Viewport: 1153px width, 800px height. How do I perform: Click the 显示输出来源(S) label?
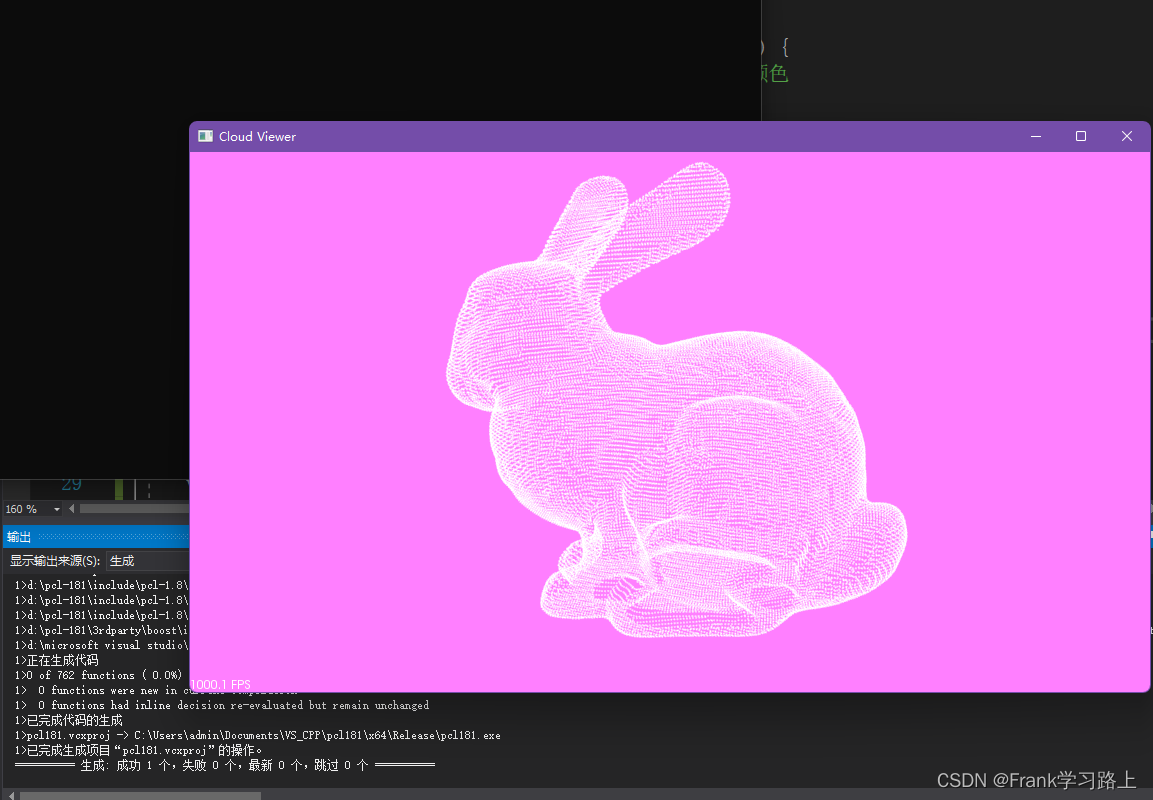click(x=54, y=561)
